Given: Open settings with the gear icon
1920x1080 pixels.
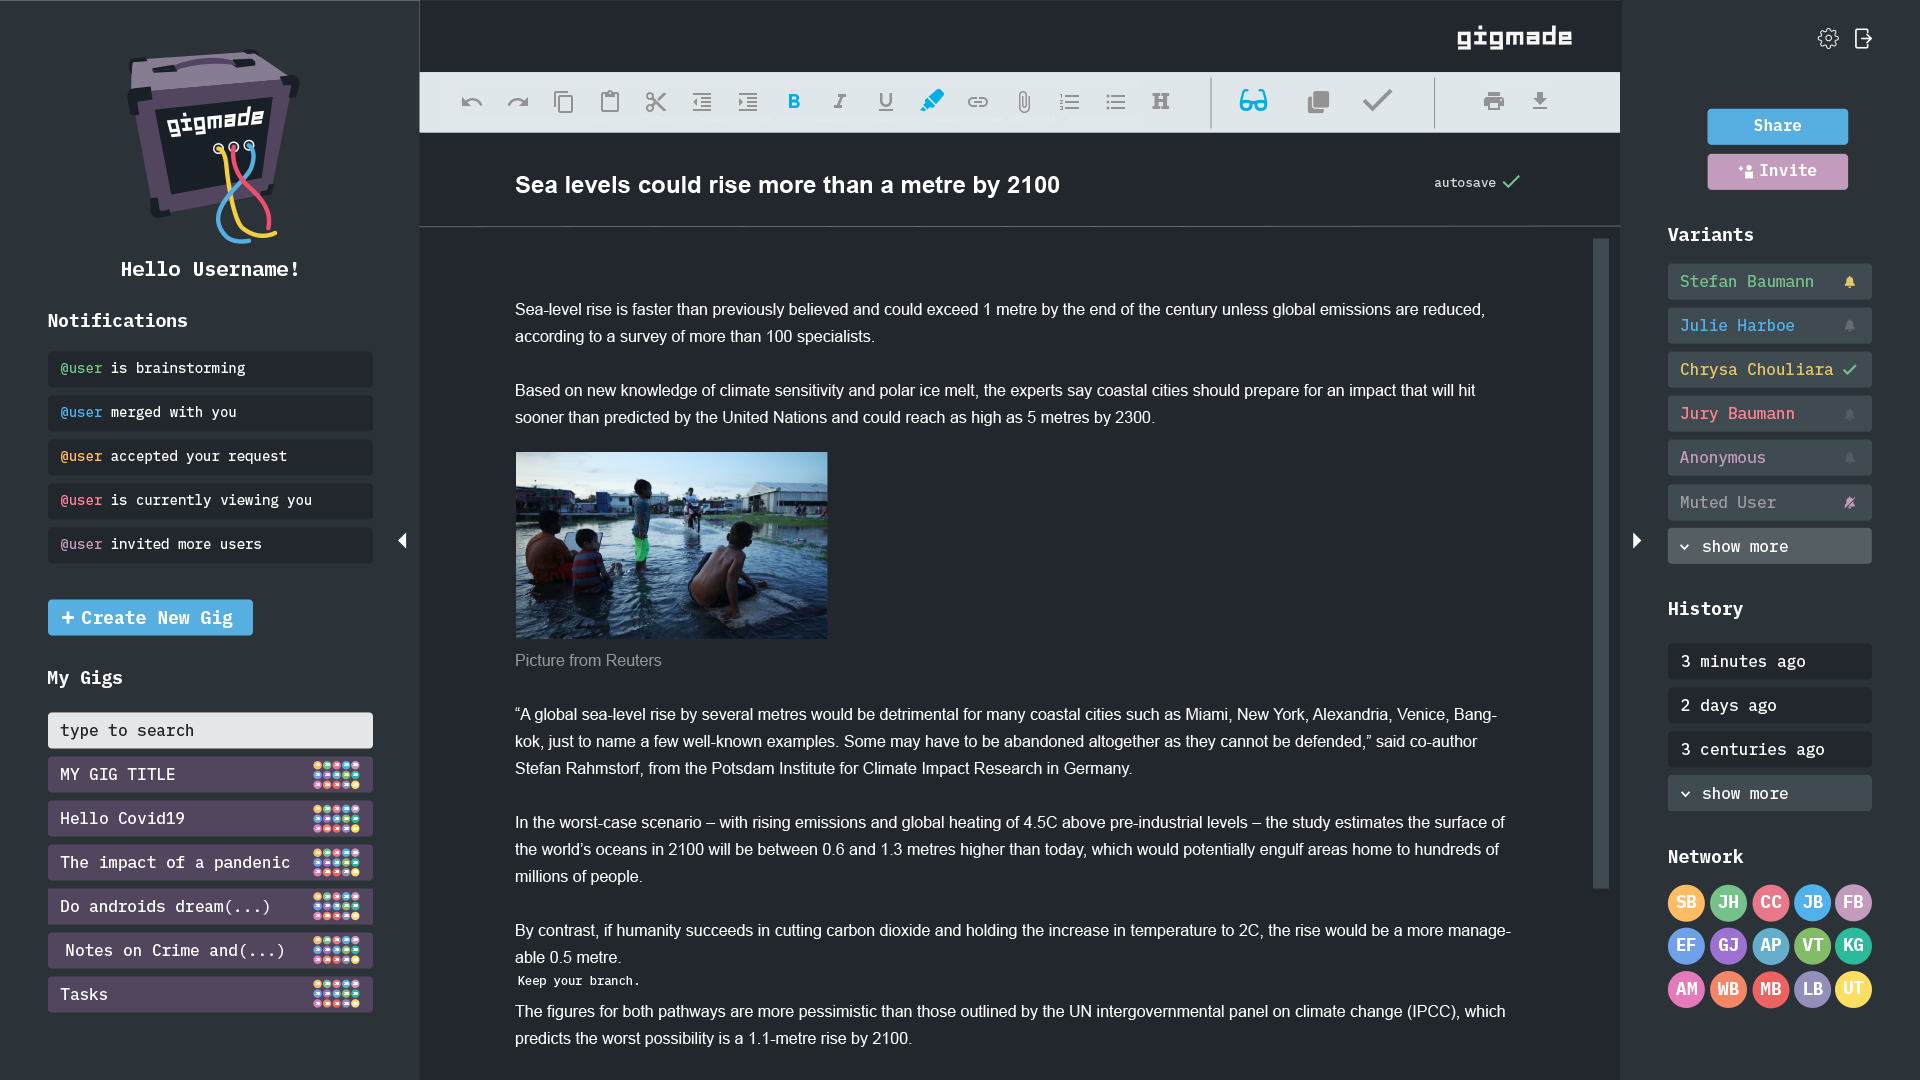Looking at the screenshot, I should coord(1828,38).
